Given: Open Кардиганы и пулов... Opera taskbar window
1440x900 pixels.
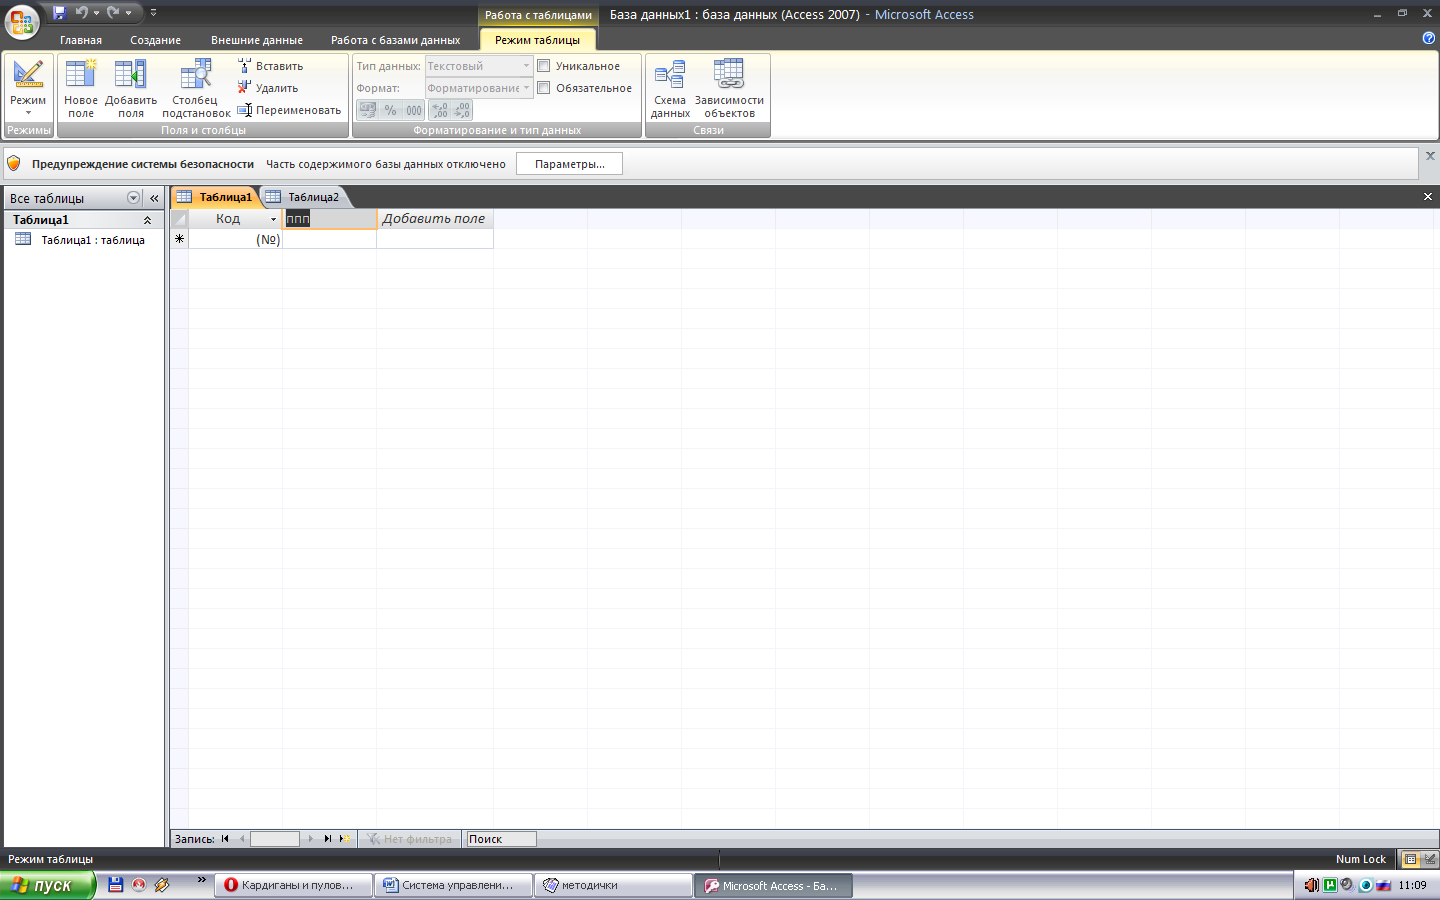Looking at the screenshot, I should coord(293,885).
